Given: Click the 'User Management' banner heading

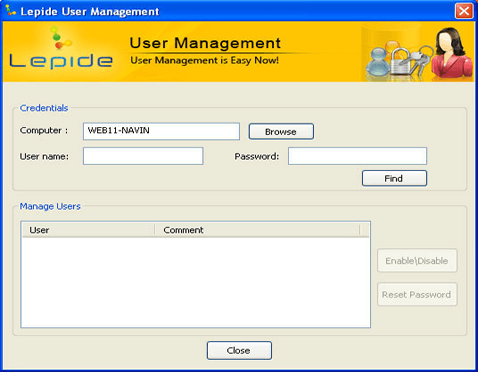Looking at the screenshot, I should [205, 43].
